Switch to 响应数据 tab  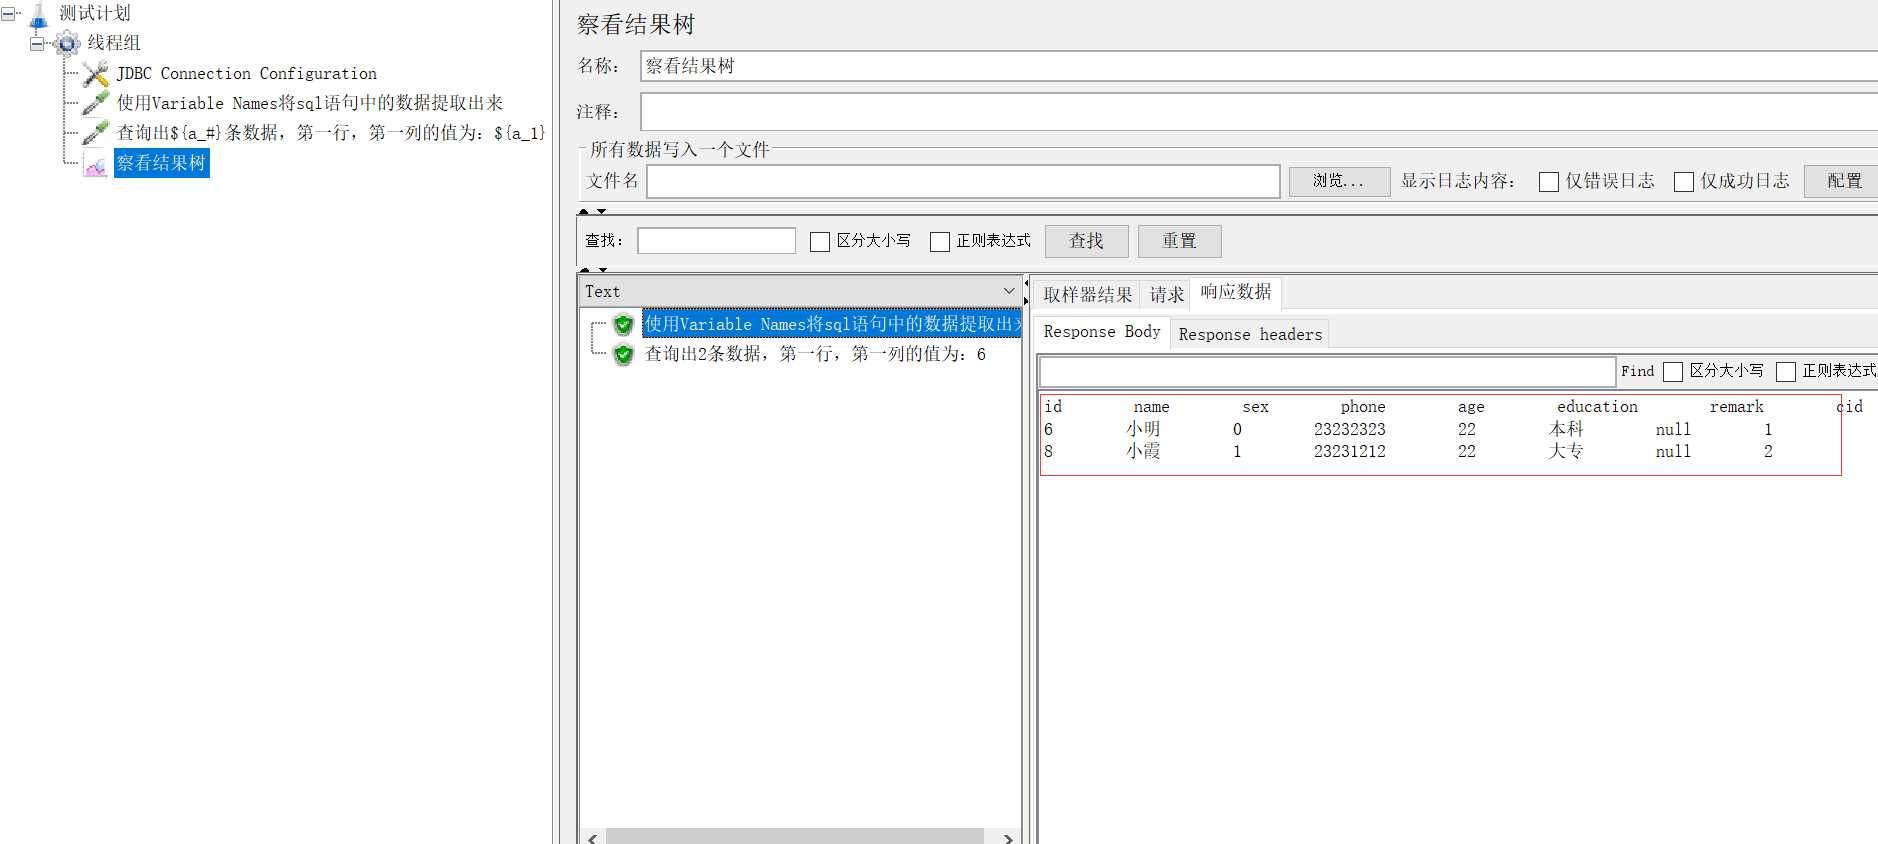1236,292
